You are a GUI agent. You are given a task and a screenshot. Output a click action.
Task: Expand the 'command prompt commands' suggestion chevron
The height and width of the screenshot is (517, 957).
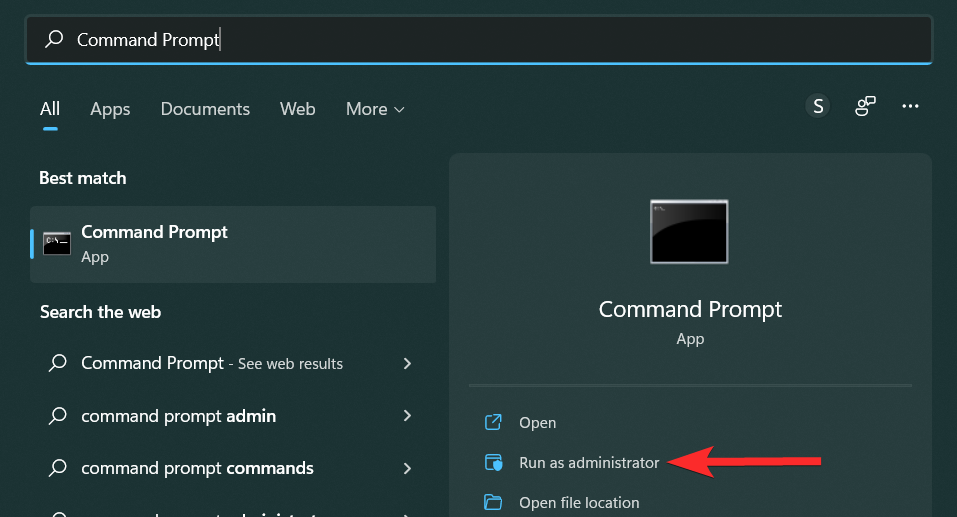click(407, 468)
